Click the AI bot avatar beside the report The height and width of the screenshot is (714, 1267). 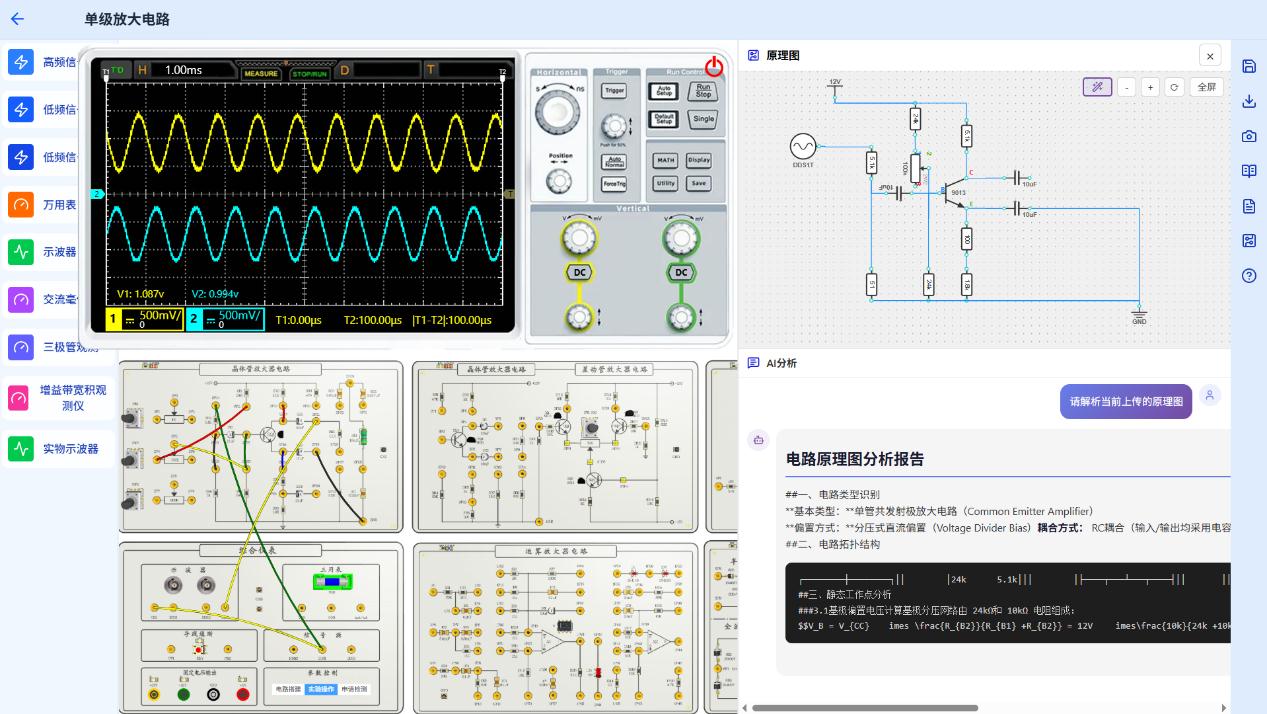point(758,439)
